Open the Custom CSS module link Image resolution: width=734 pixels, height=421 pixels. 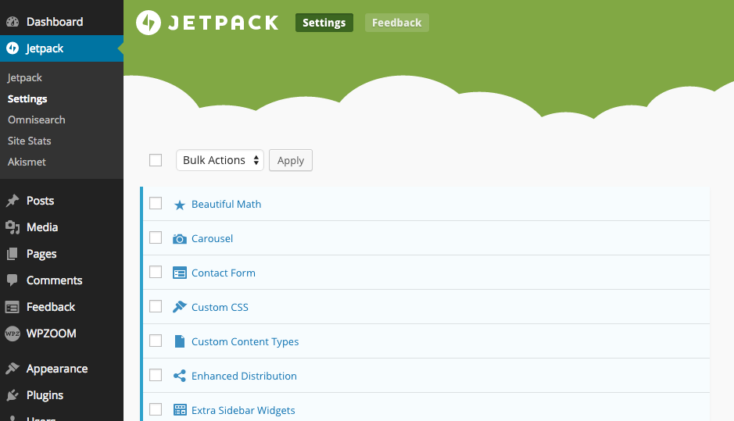[x=220, y=307]
